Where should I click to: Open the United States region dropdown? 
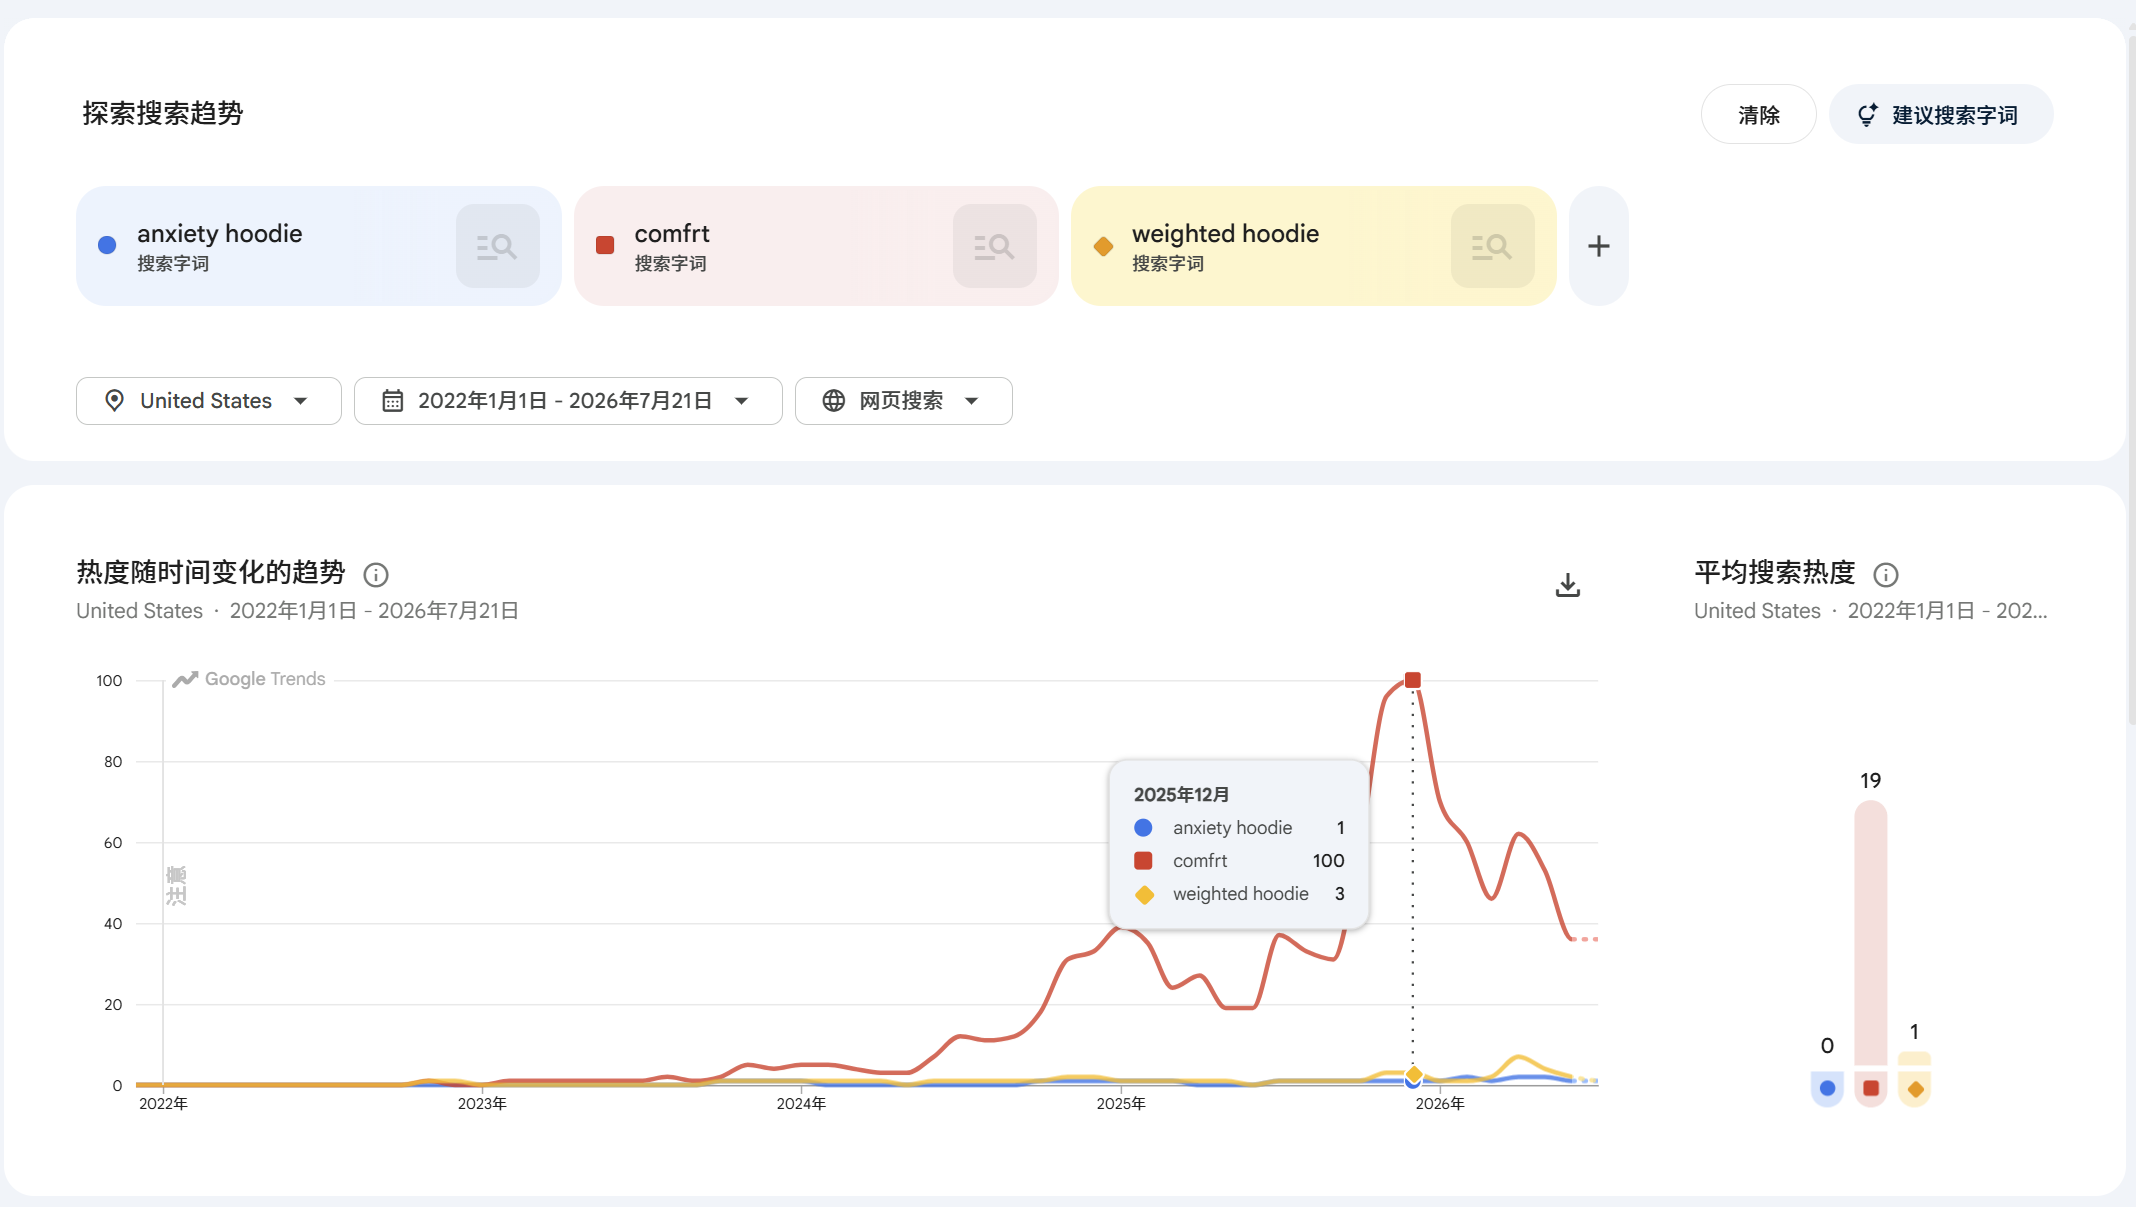coord(208,401)
